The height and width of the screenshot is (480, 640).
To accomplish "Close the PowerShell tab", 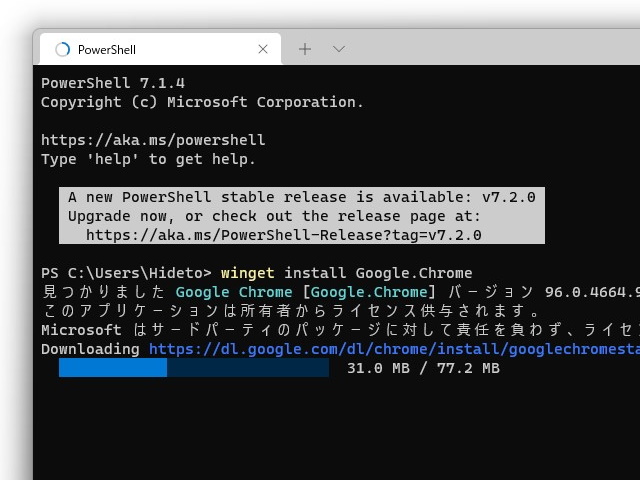I will tap(263, 49).
